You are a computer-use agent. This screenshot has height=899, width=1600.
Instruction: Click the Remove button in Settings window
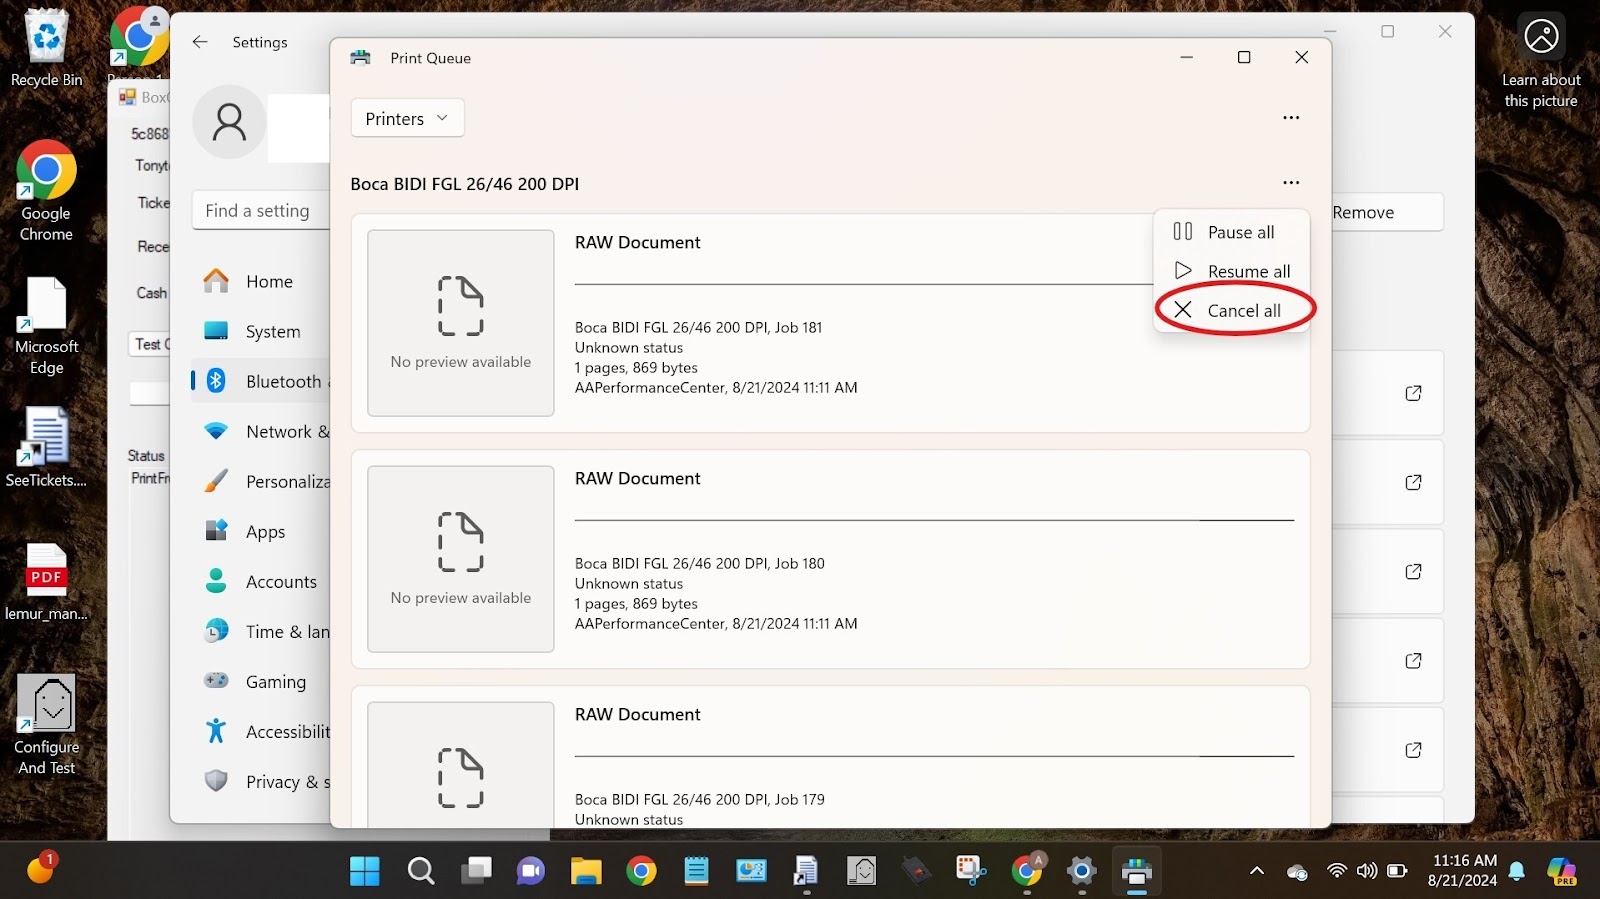[1386, 212]
